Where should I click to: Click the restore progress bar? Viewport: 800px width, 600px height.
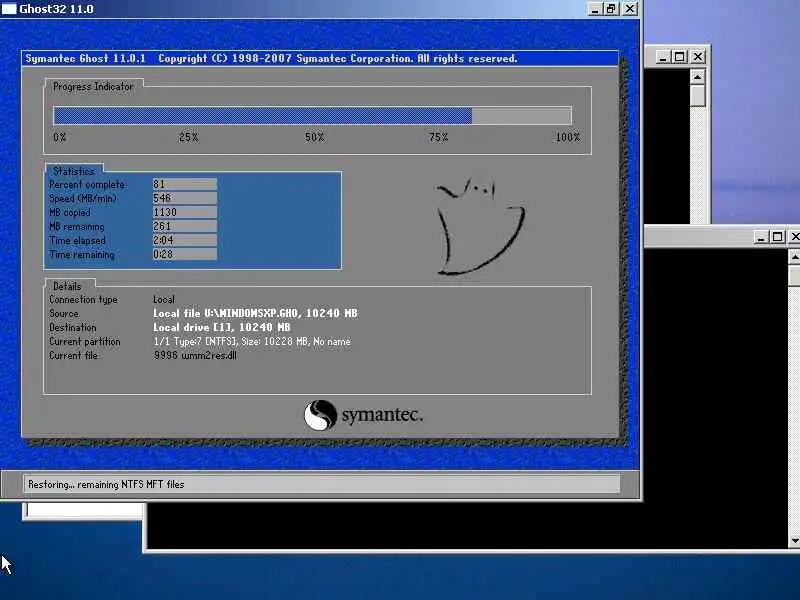[x=312, y=116]
